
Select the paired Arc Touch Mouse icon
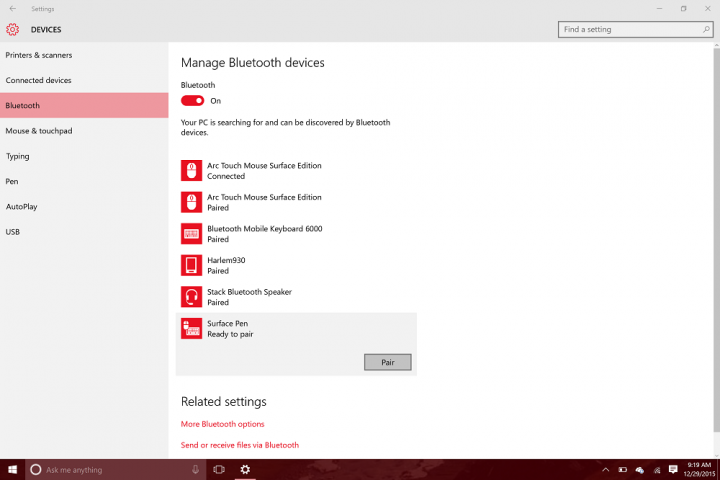(x=191, y=202)
